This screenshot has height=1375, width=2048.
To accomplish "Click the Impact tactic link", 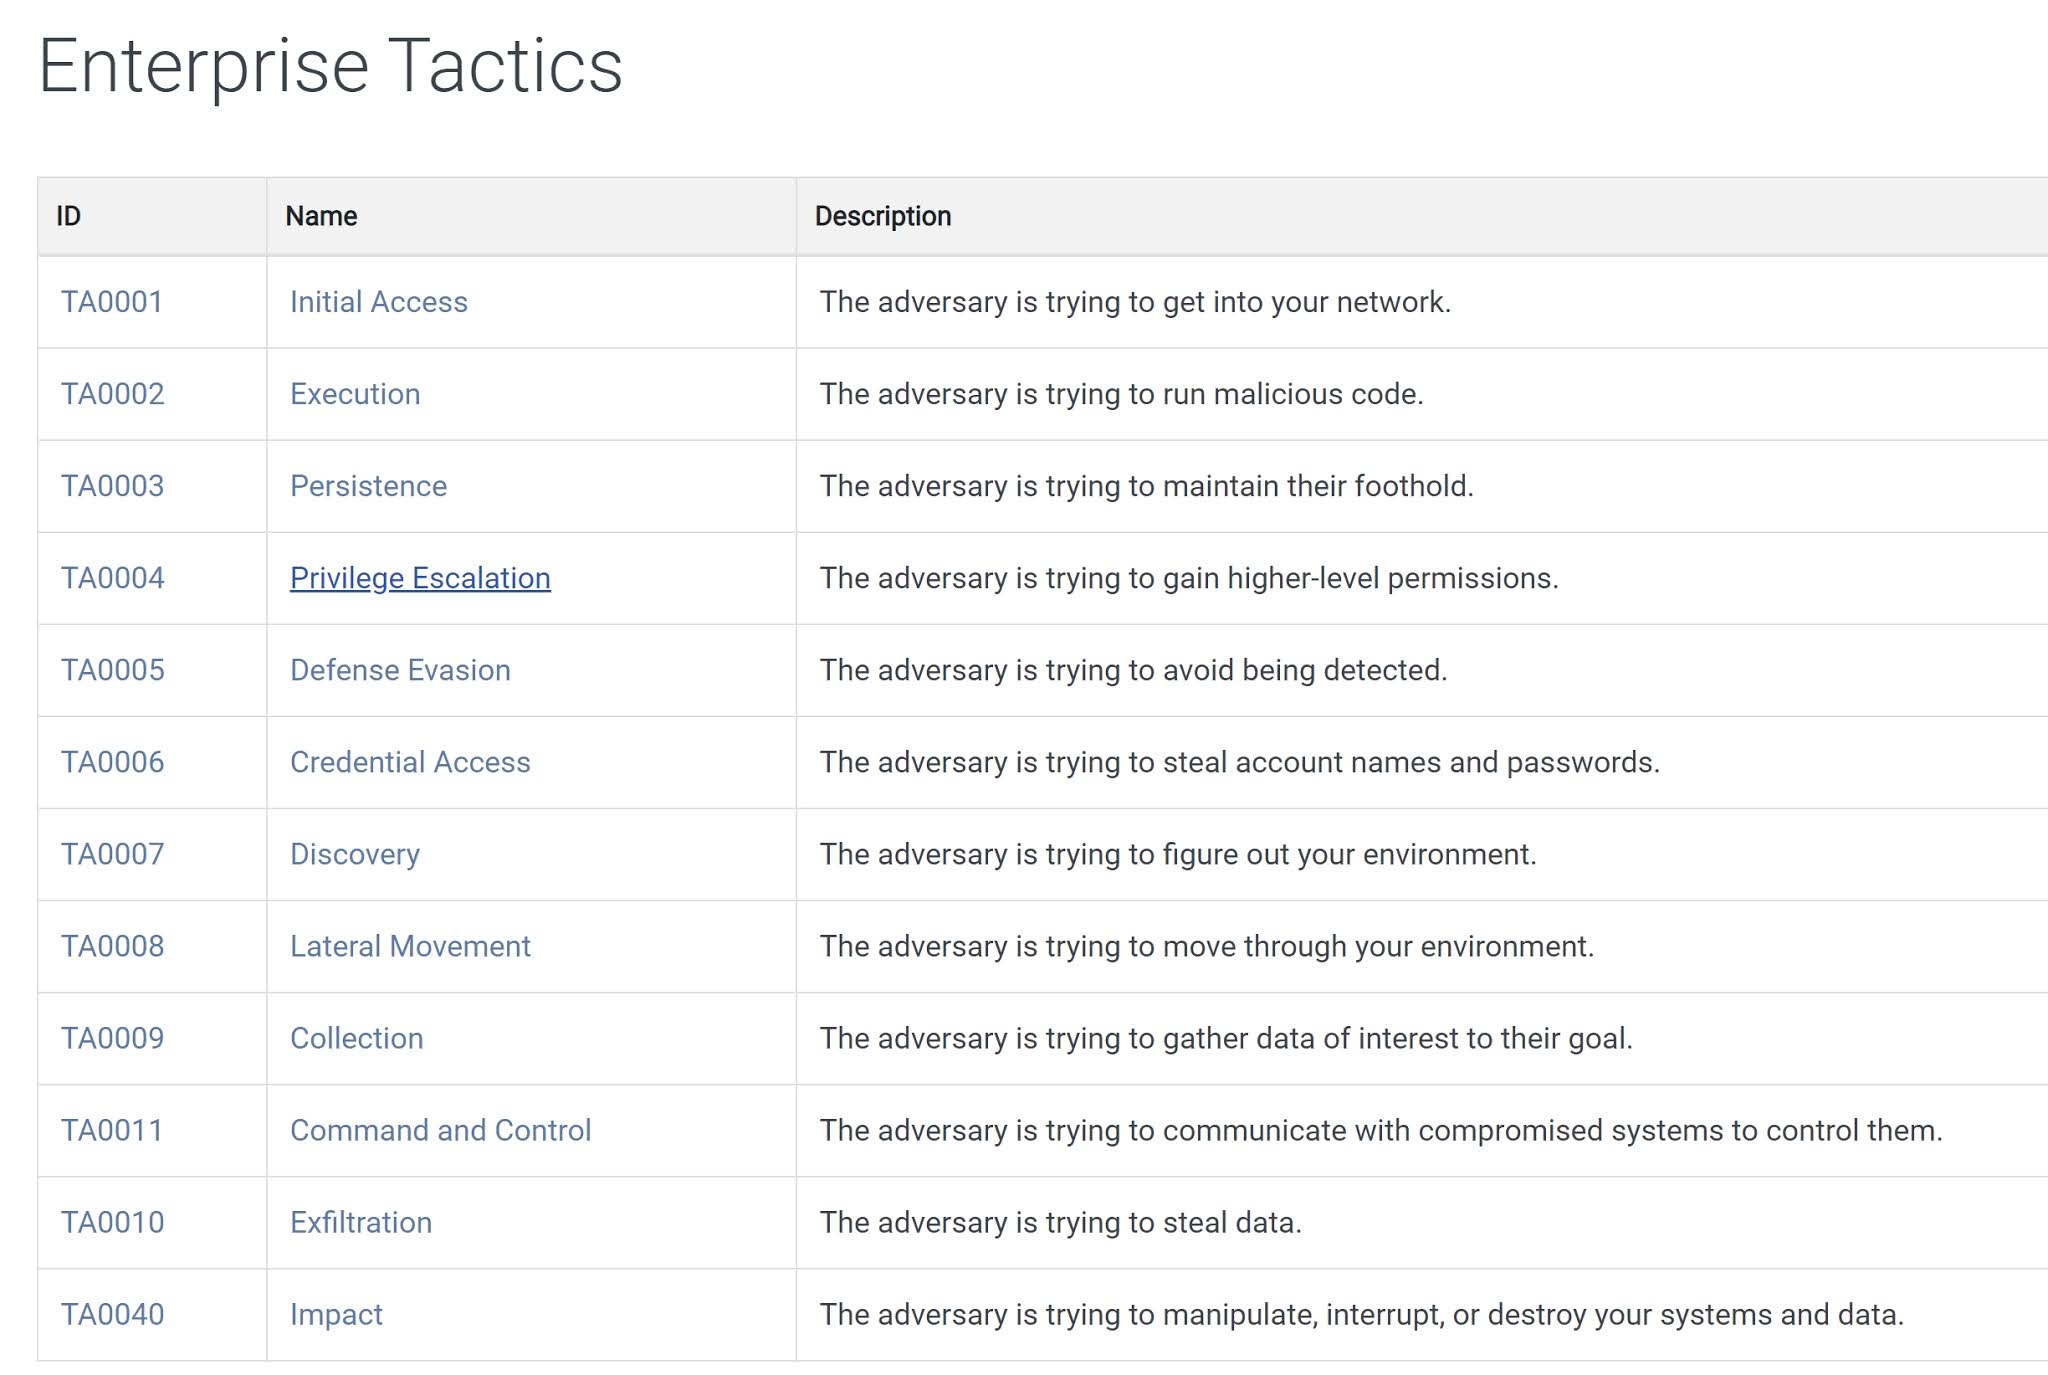I will (336, 1314).
